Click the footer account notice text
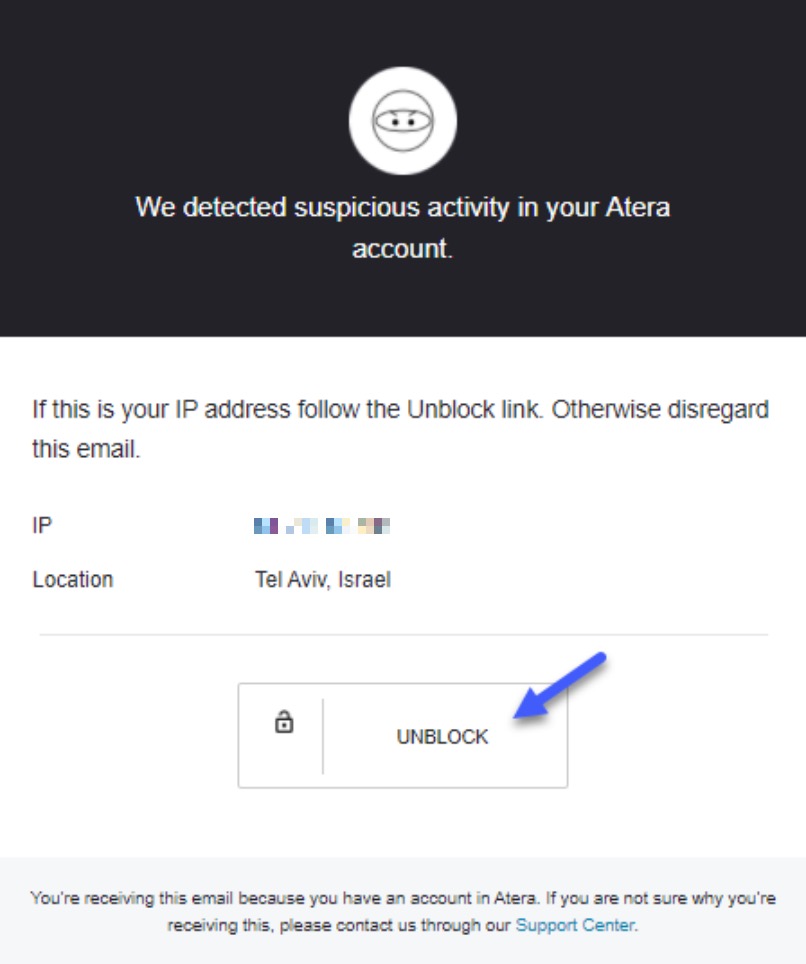 click(x=403, y=912)
